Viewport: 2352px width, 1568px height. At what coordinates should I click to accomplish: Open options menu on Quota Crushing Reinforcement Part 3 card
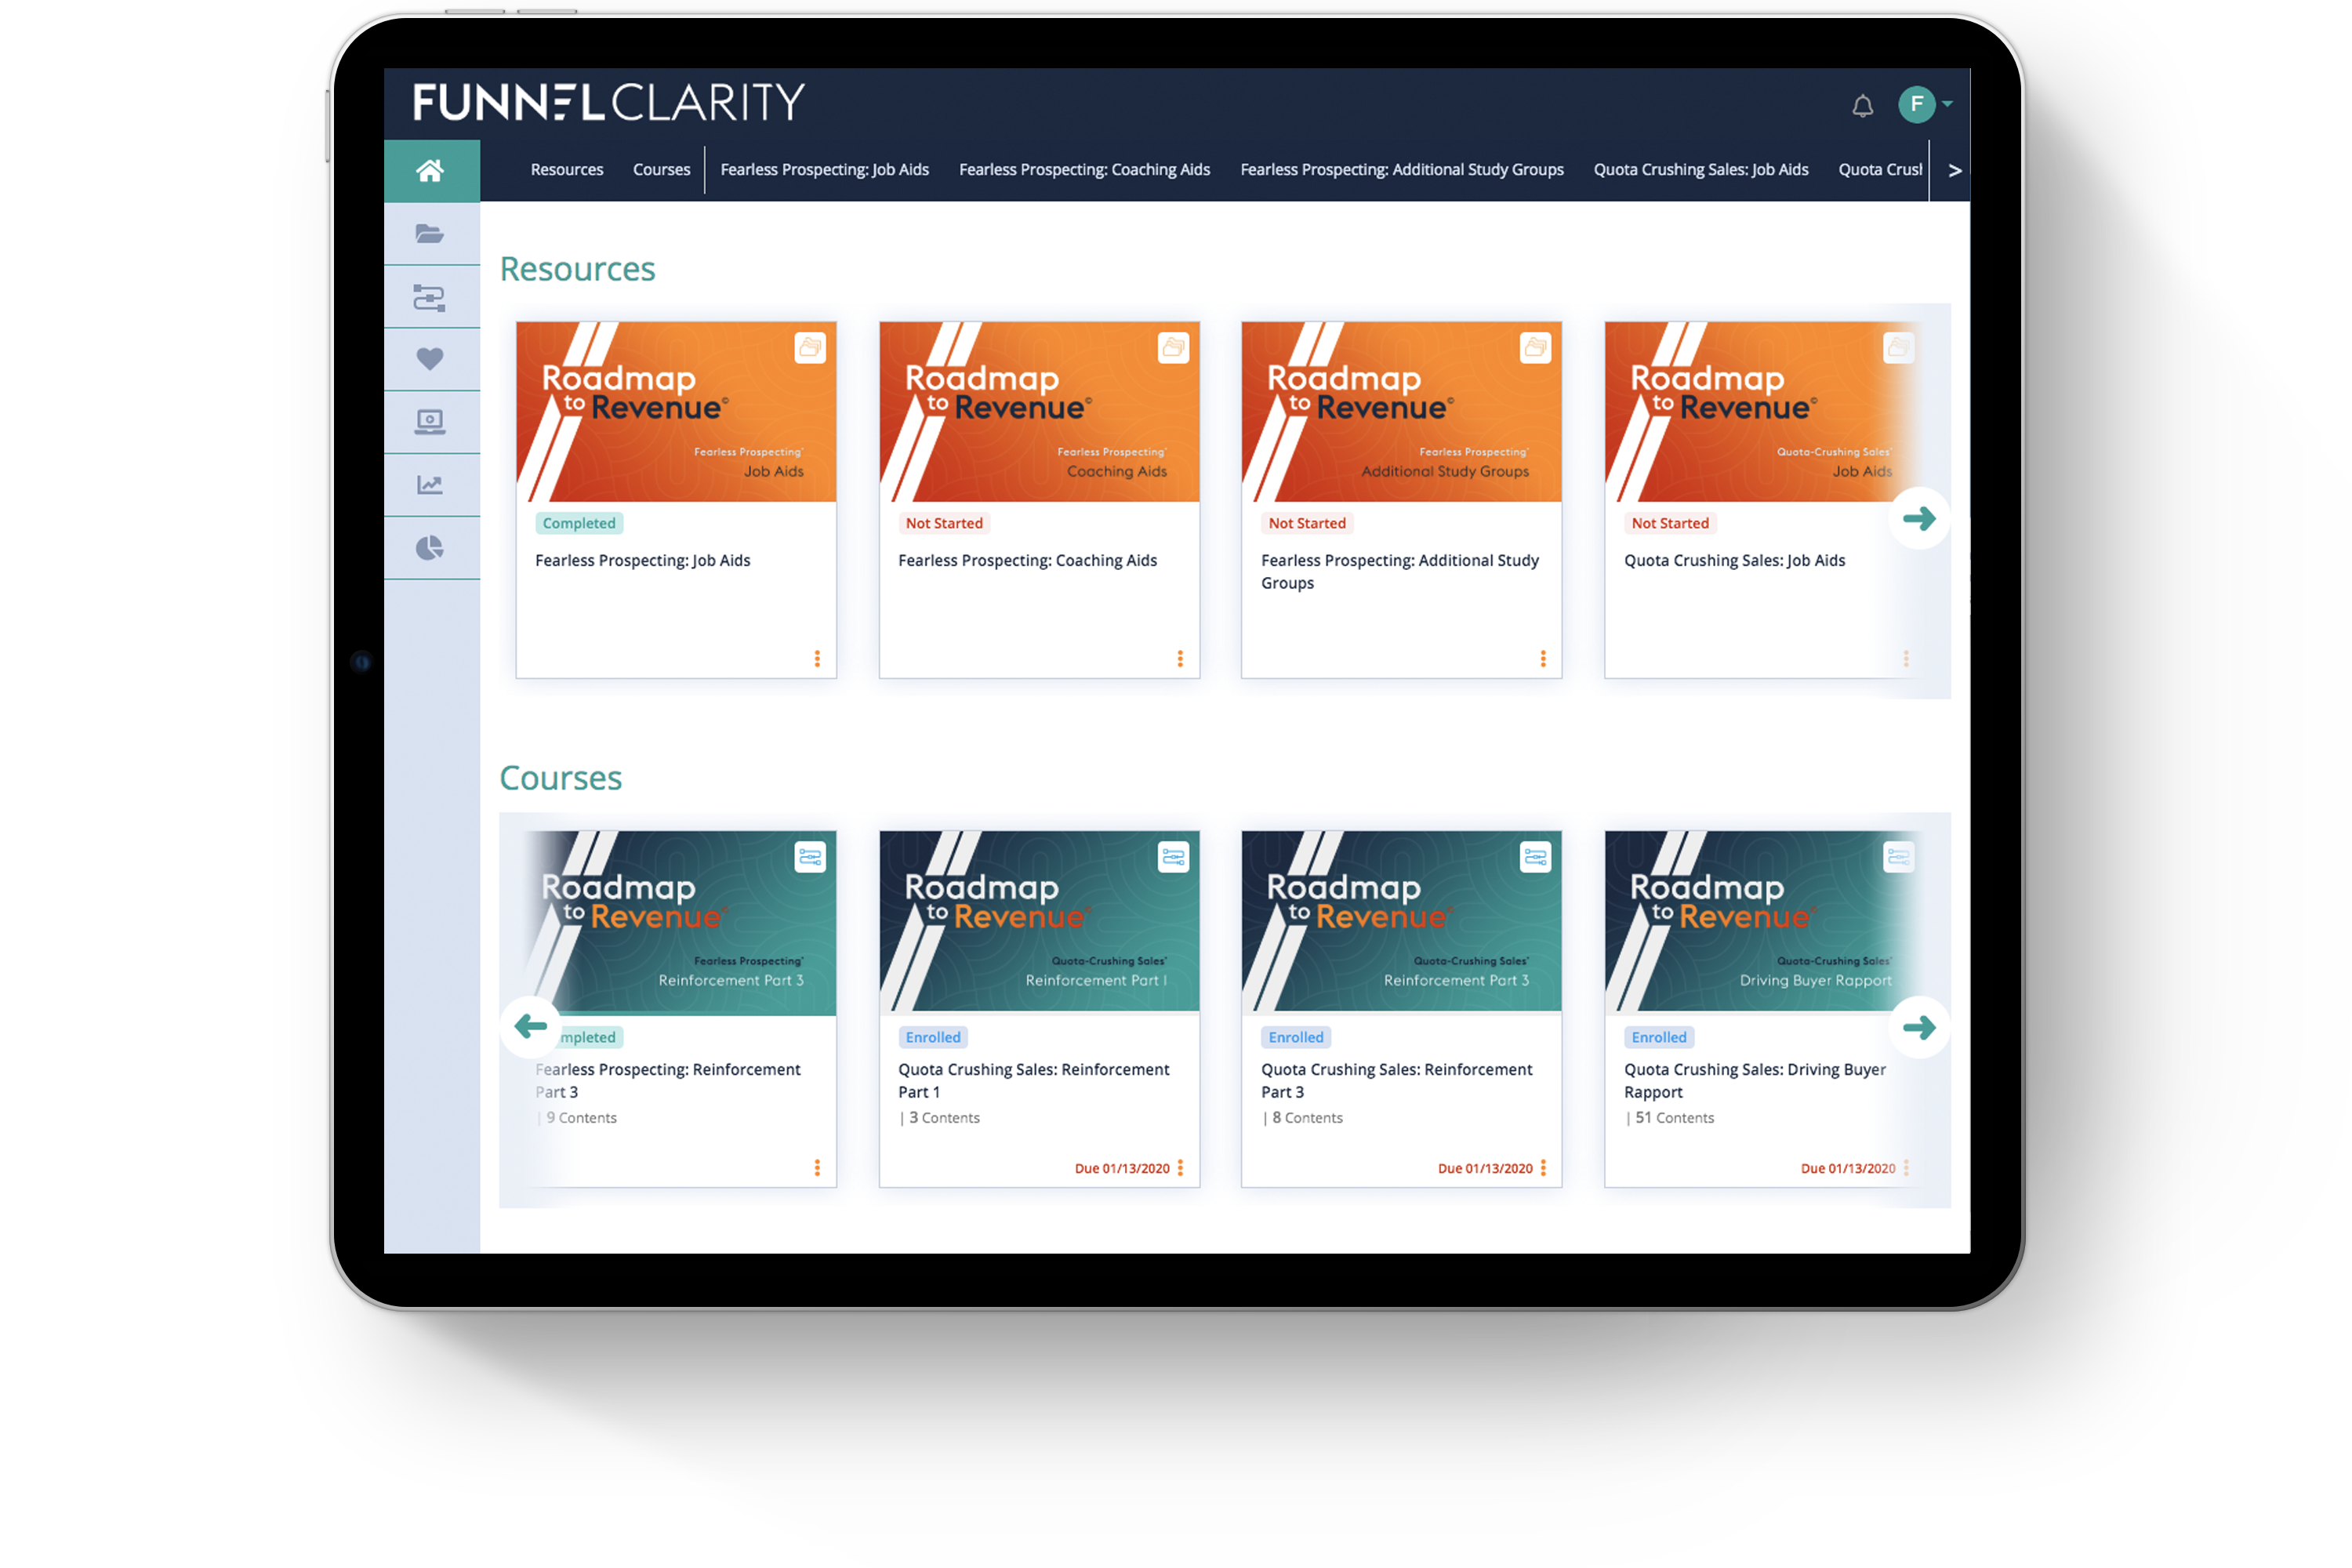tap(1543, 1168)
